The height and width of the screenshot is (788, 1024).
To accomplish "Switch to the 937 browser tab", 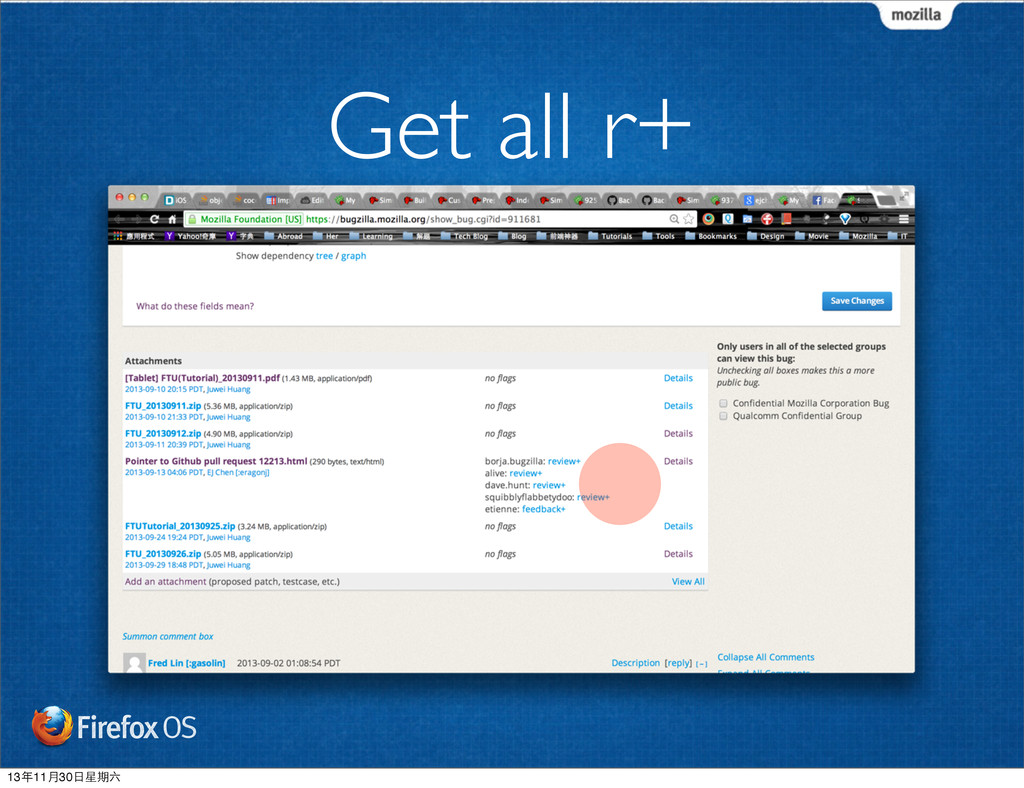I will 722,200.
